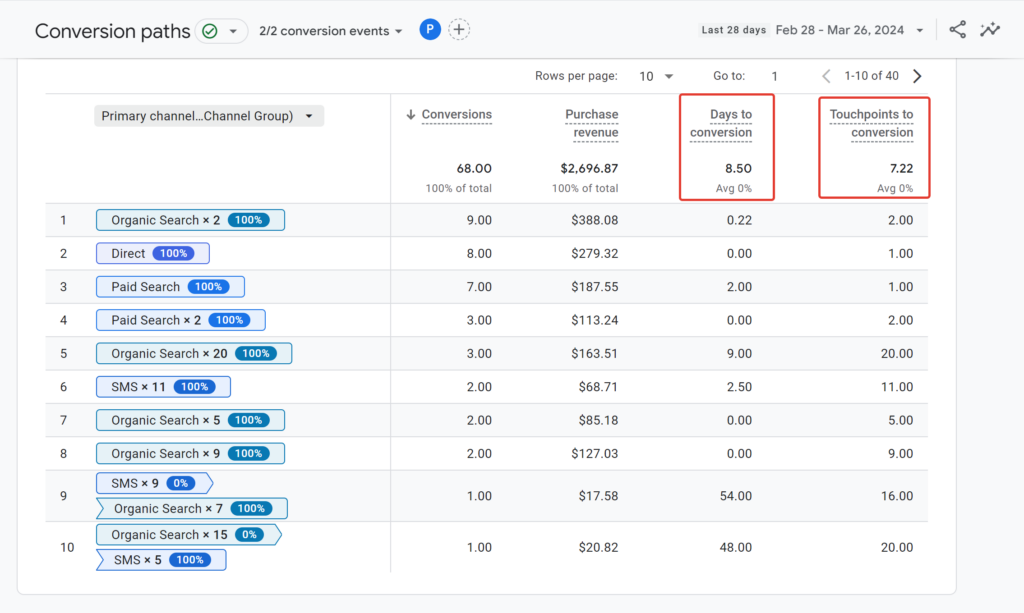
Task: Click the $17.58 revenue cell
Action: [x=598, y=496]
